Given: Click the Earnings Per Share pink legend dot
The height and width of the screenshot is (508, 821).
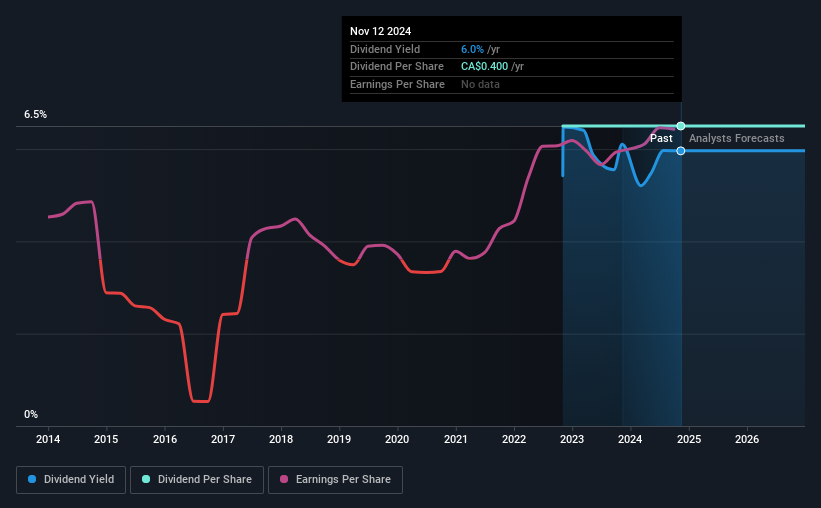Looking at the screenshot, I should 284,479.
